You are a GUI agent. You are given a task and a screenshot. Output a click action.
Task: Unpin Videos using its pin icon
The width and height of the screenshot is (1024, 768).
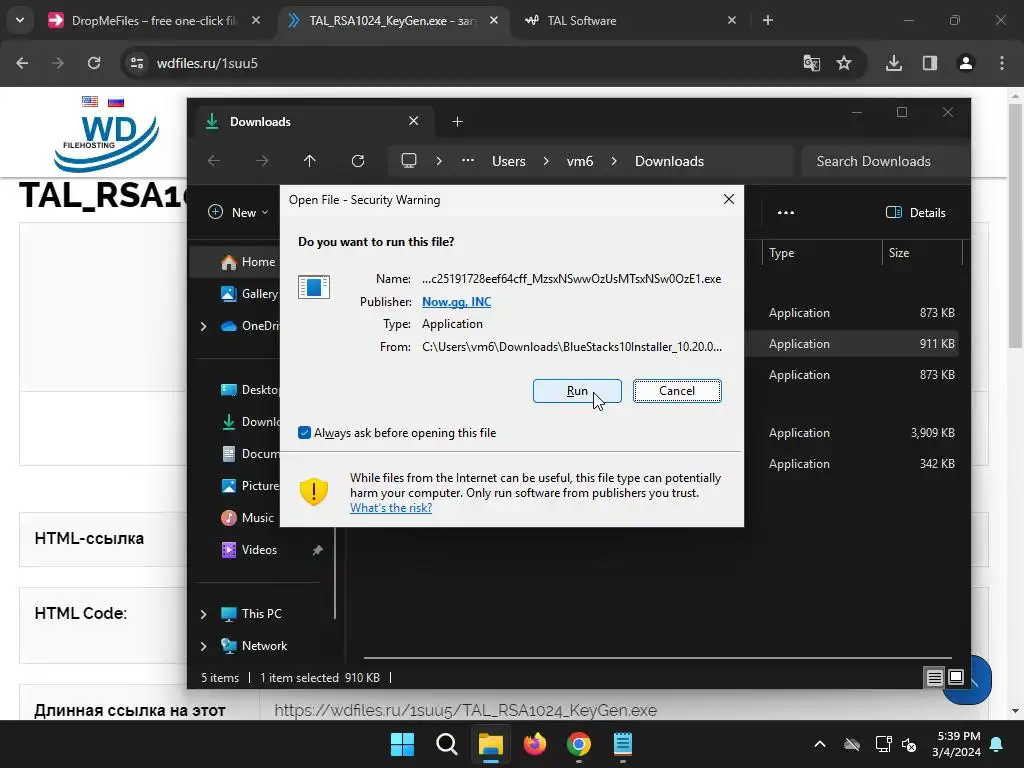[x=317, y=550]
